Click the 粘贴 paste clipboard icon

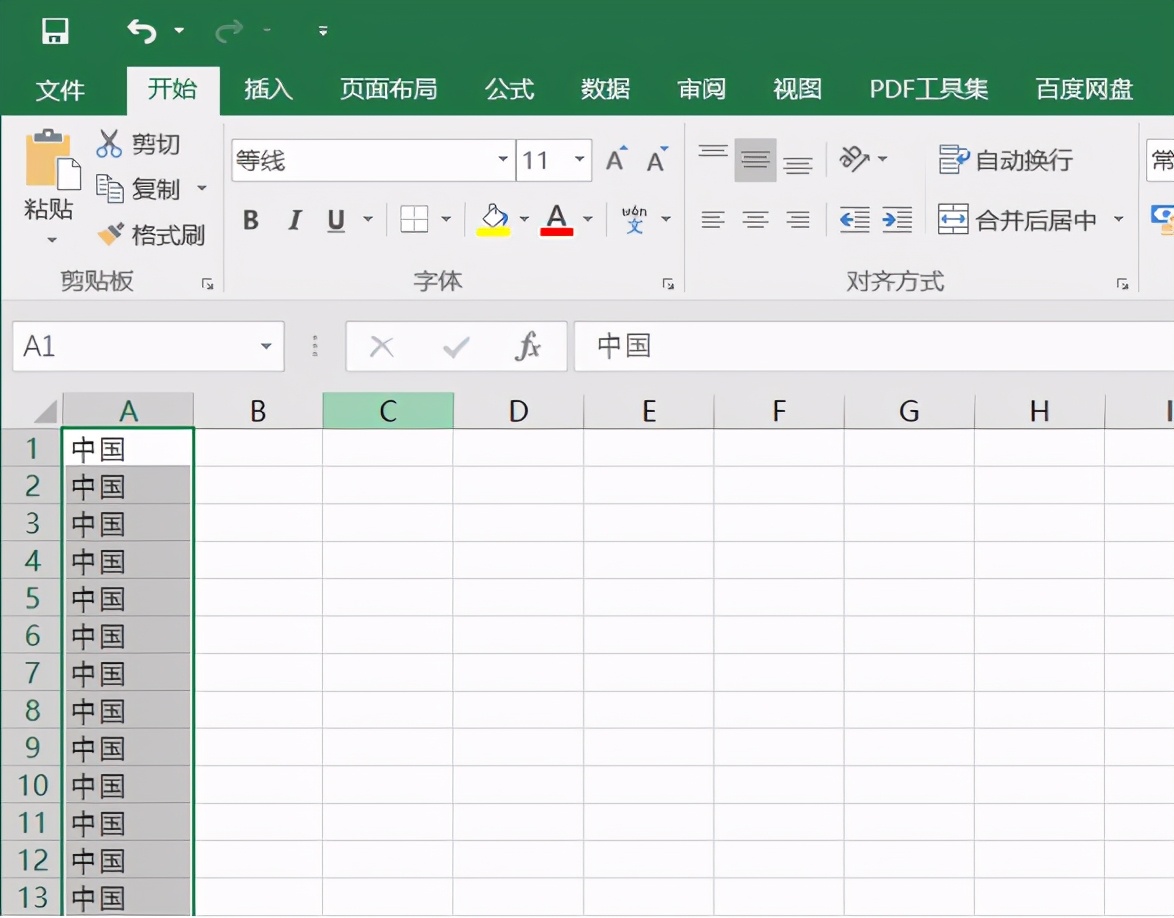(x=52, y=159)
